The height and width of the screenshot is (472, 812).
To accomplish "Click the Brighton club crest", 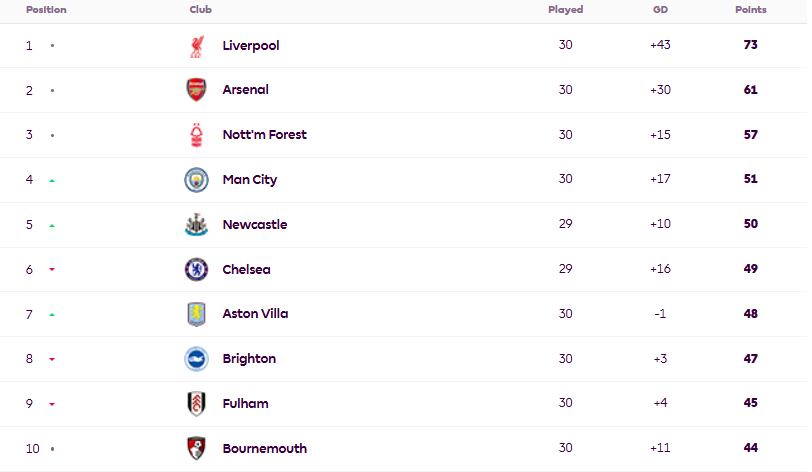I will (196, 359).
